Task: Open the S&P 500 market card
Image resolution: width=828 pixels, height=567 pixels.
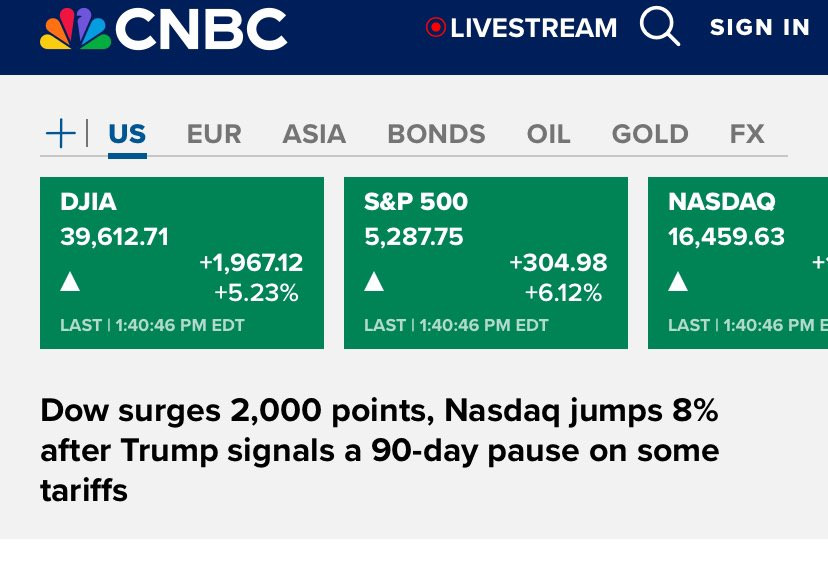Action: 486,263
